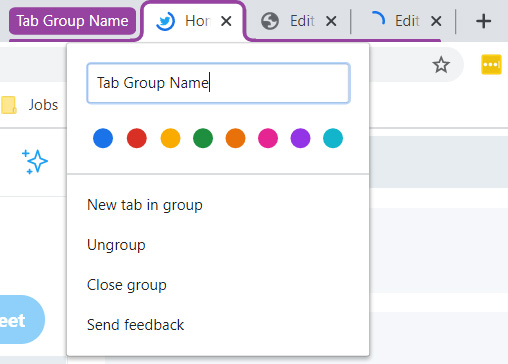Choose the purple group color
This screenshot has width=508, height=364.
300,138
